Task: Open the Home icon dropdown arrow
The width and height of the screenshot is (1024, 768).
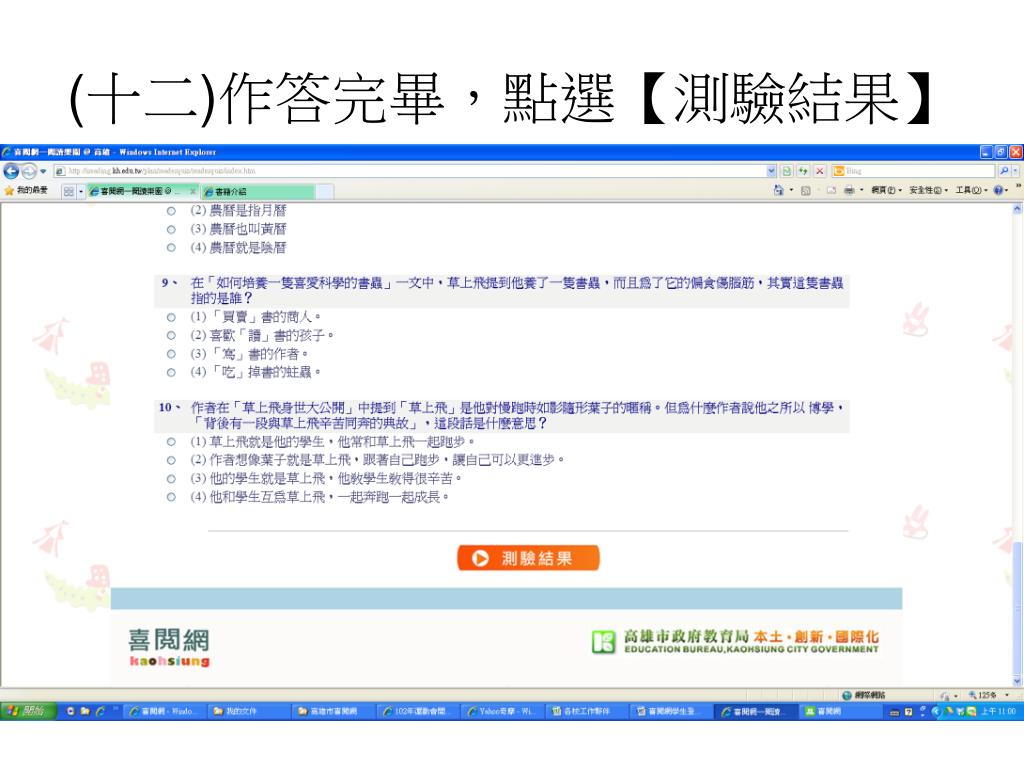Action: point(792,191)
